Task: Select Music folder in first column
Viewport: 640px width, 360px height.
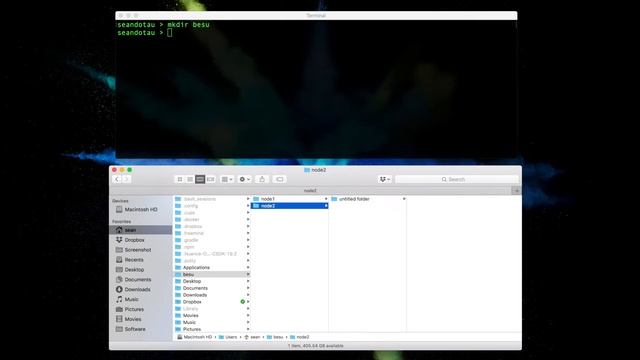Action: coord(212,322)
